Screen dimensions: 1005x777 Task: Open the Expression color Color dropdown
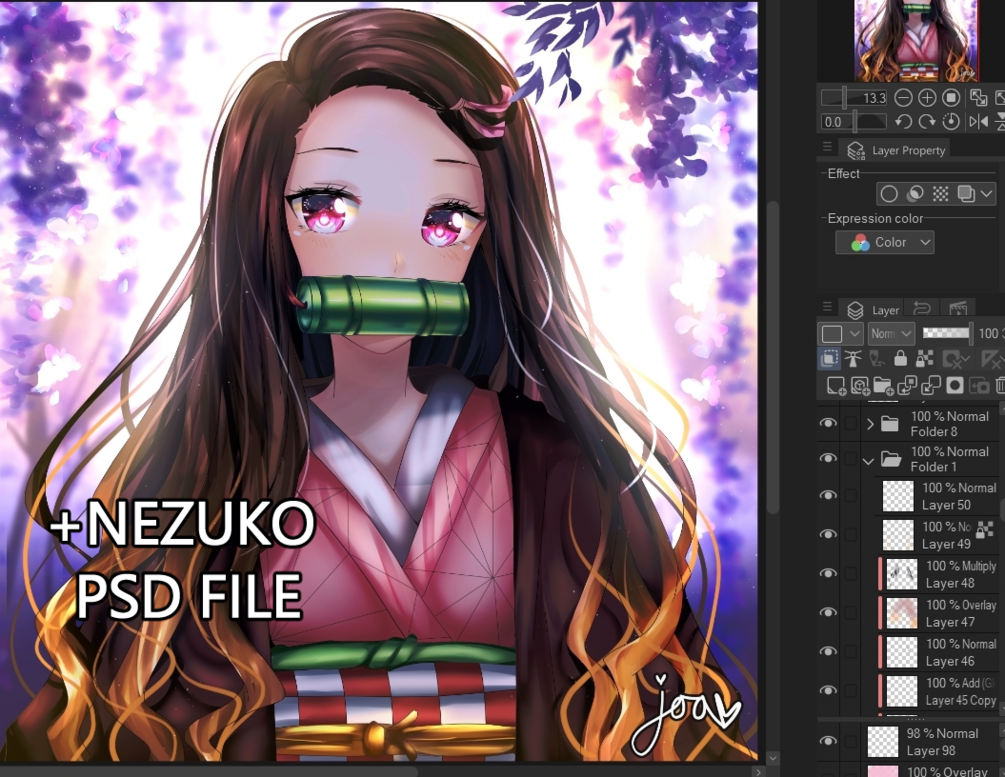pyautogui.click(x=885, y=242)
